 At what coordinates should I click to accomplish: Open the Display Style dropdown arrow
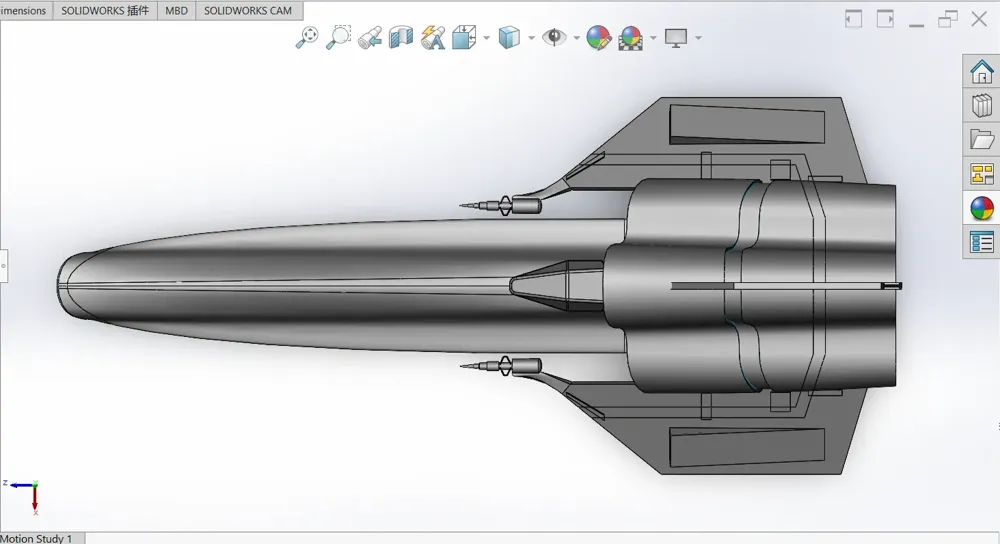point(531,38)
